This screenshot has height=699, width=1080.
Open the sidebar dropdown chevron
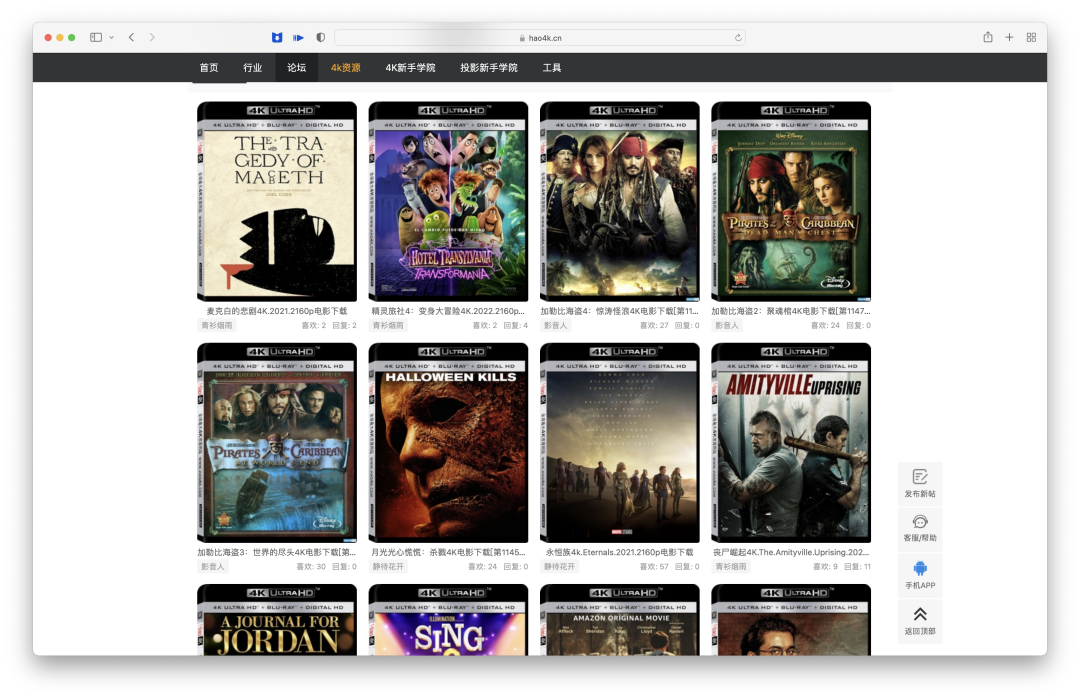pos(112,37)
